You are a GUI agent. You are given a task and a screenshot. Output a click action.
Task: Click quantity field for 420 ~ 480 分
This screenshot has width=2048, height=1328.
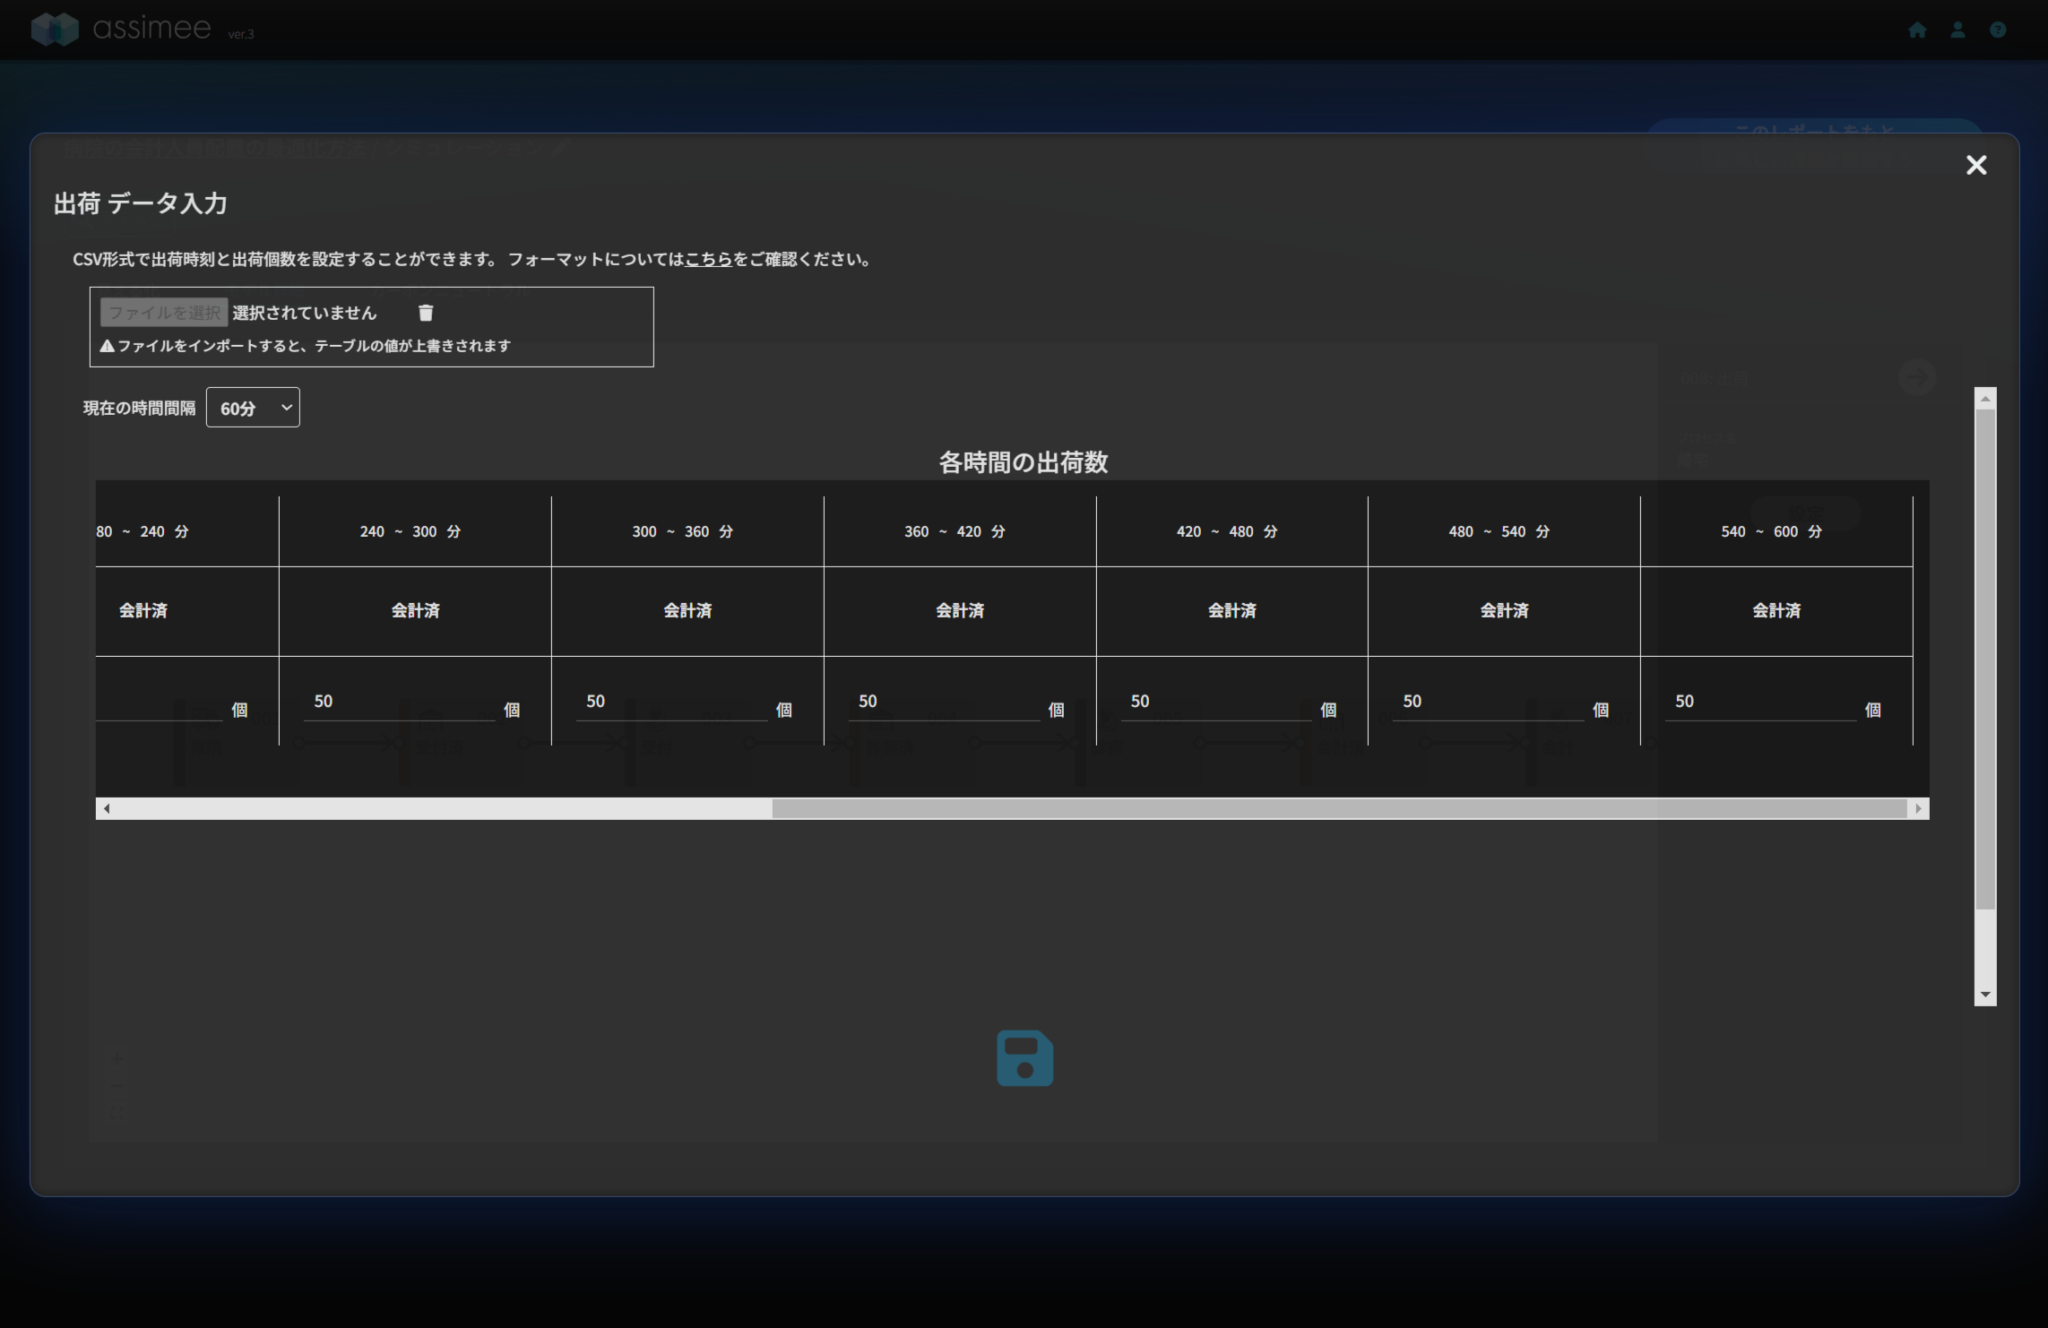1214,702
